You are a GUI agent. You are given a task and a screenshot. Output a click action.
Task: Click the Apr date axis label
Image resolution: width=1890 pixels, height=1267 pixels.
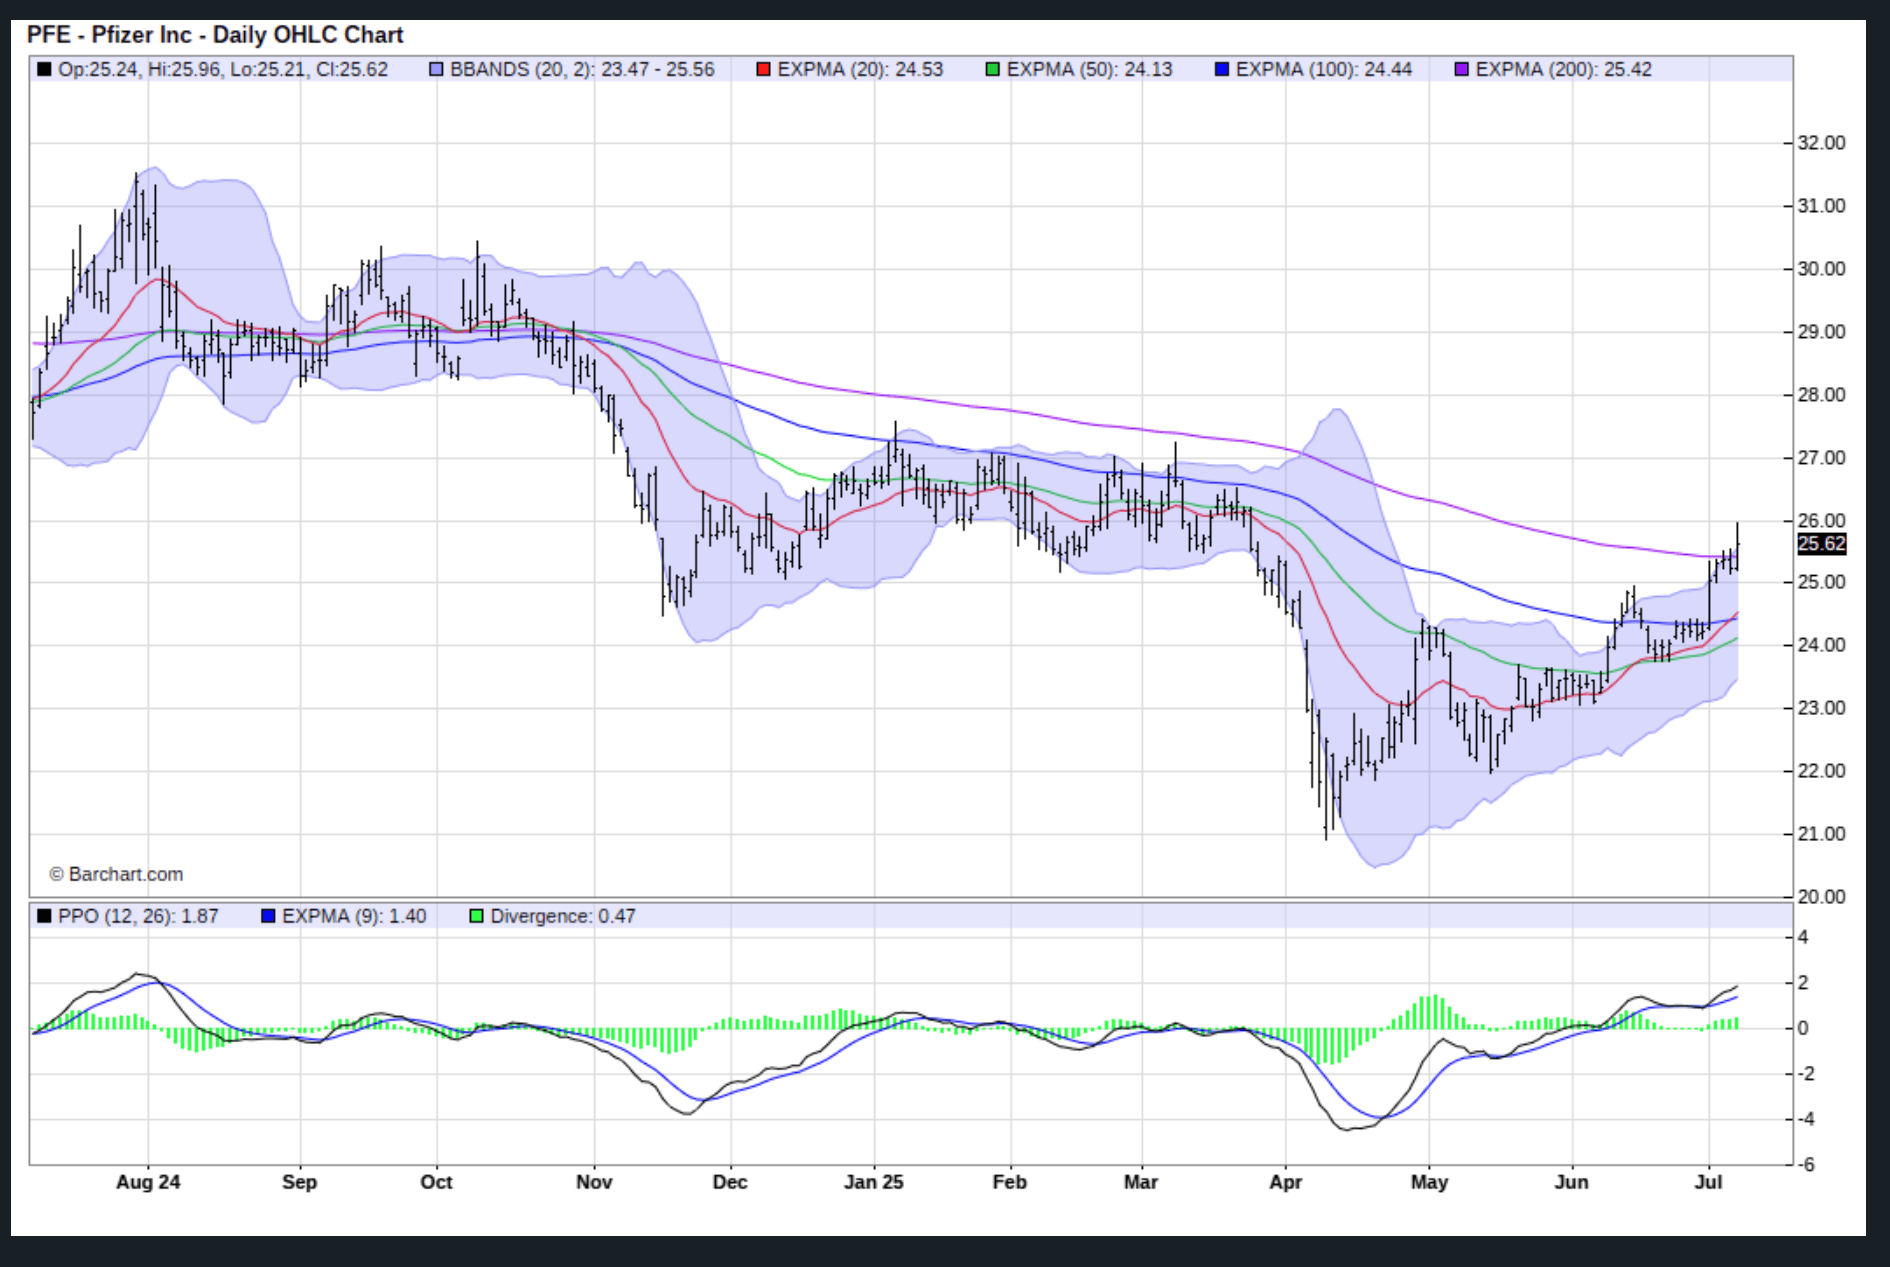click(1285, 1182)
